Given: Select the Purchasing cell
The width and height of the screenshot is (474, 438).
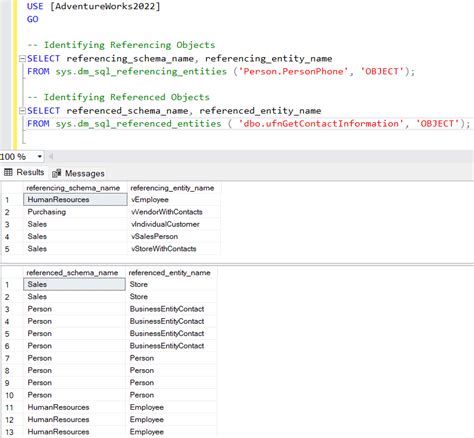Looking at the screenshot, I should point(75,212).
